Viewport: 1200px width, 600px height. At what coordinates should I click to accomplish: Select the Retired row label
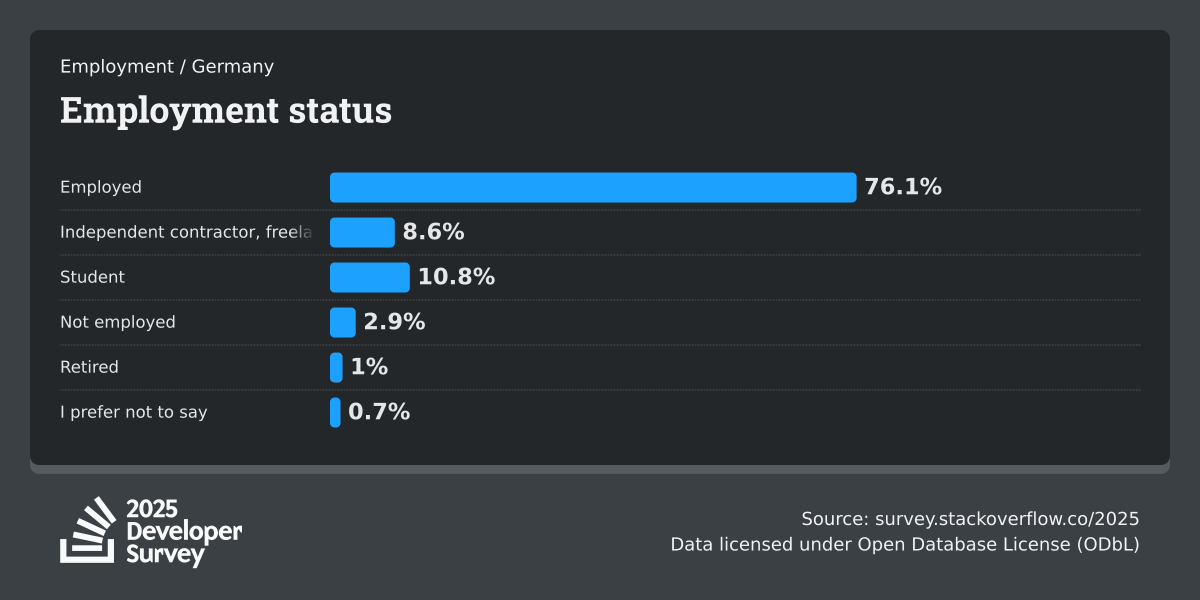89,368
